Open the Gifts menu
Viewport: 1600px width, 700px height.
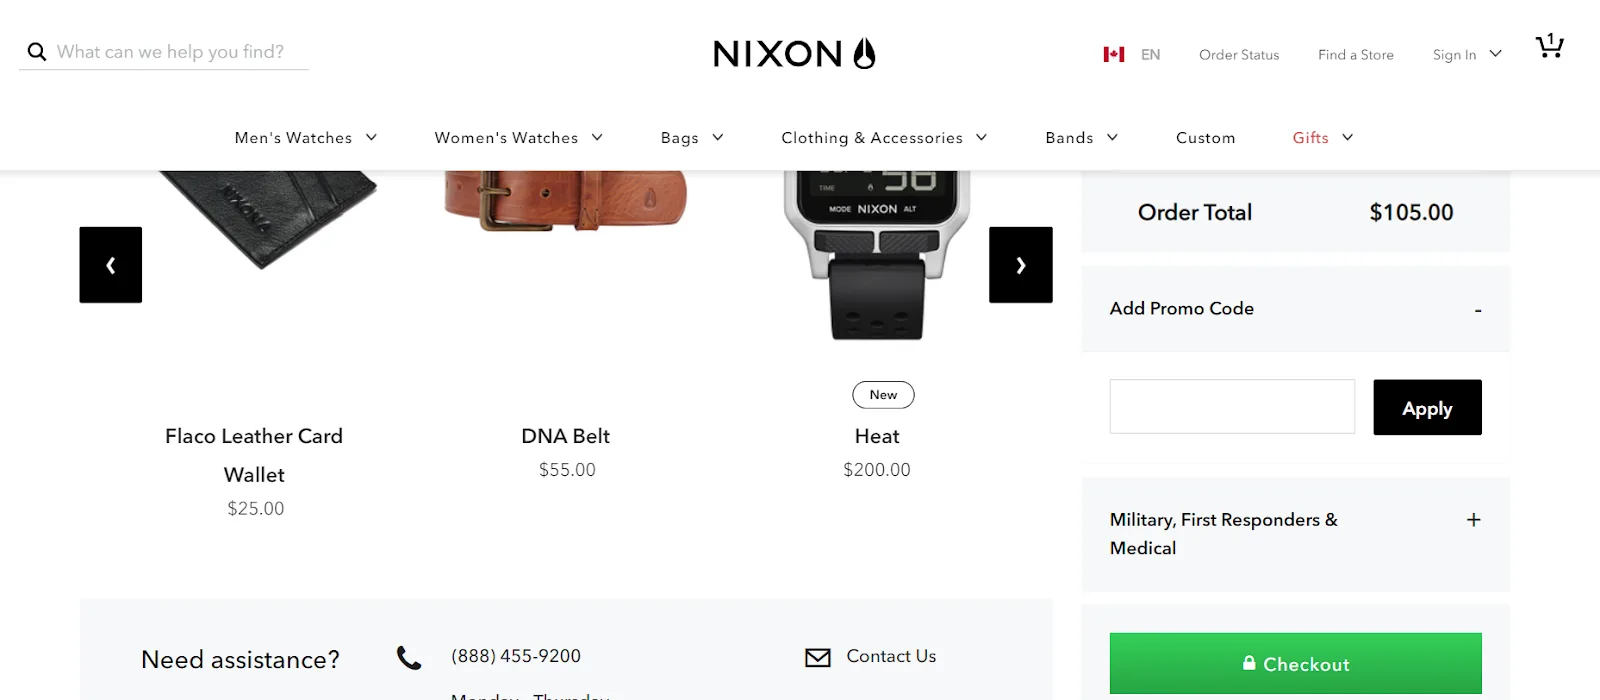pos(1321,138)
